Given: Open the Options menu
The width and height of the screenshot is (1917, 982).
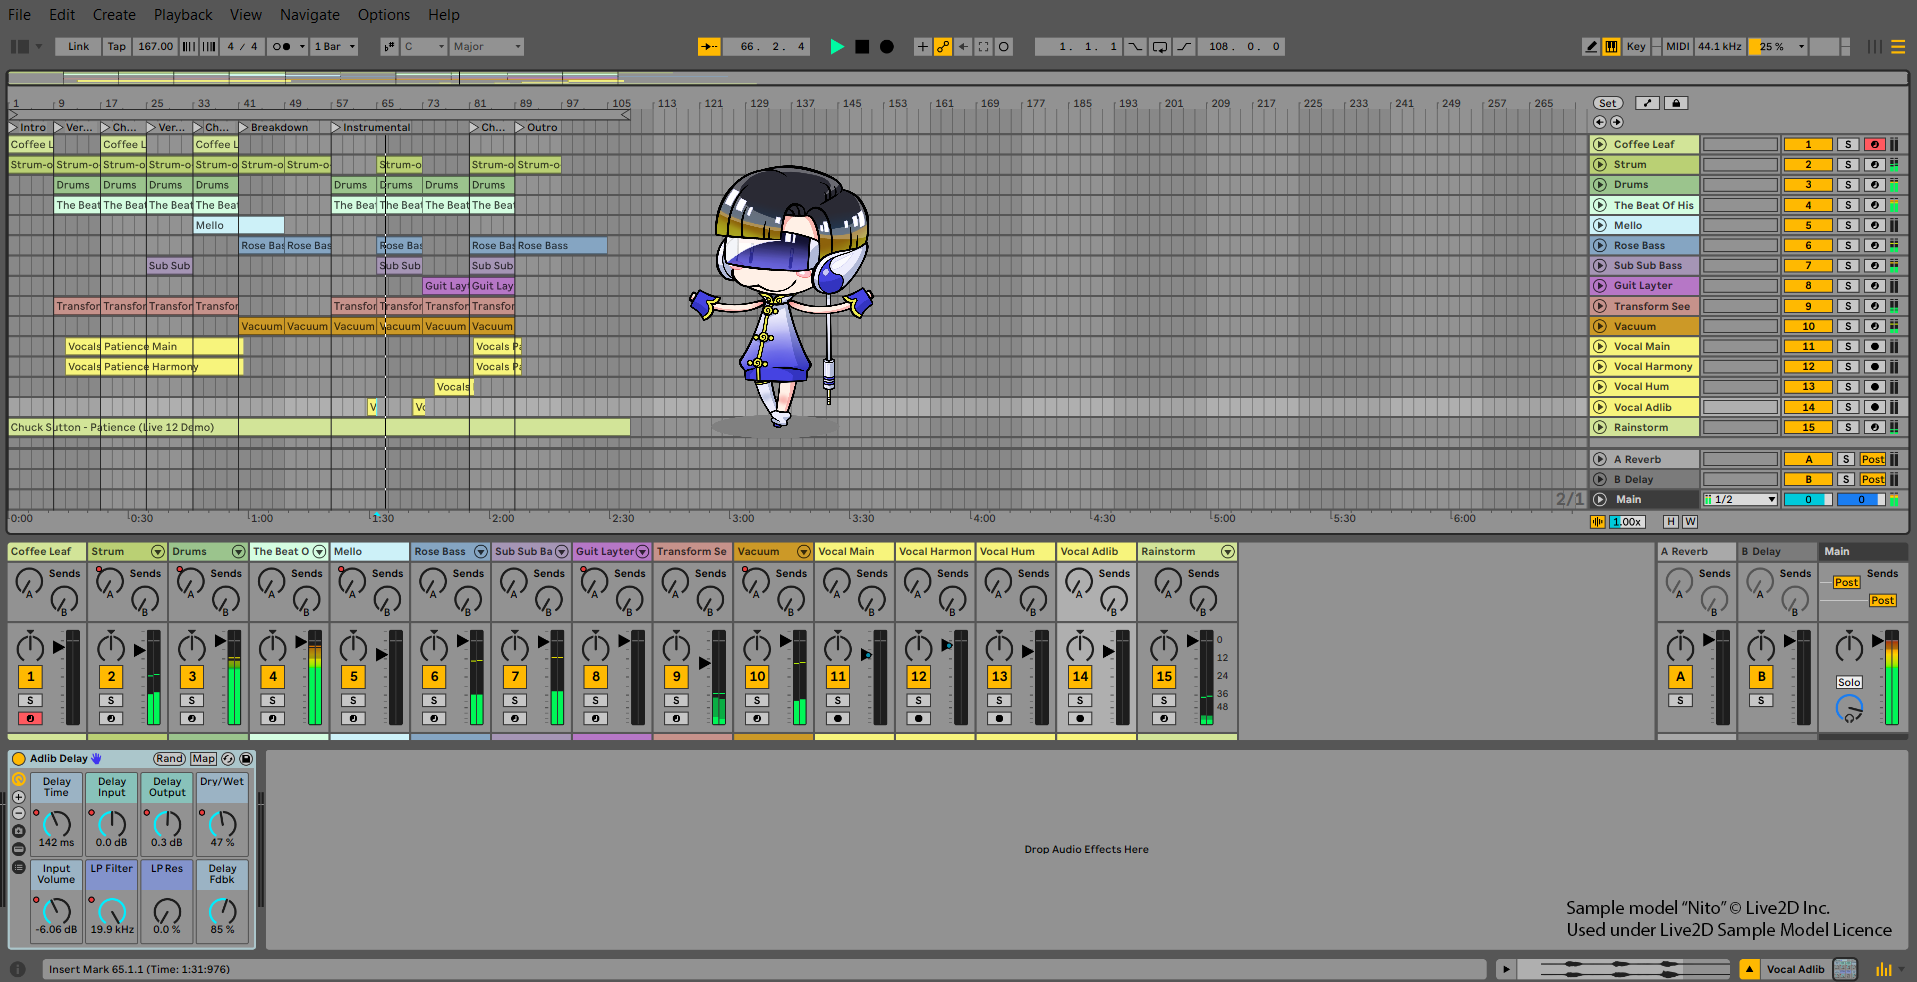Looking at the screenshot, I should point(384,15).
